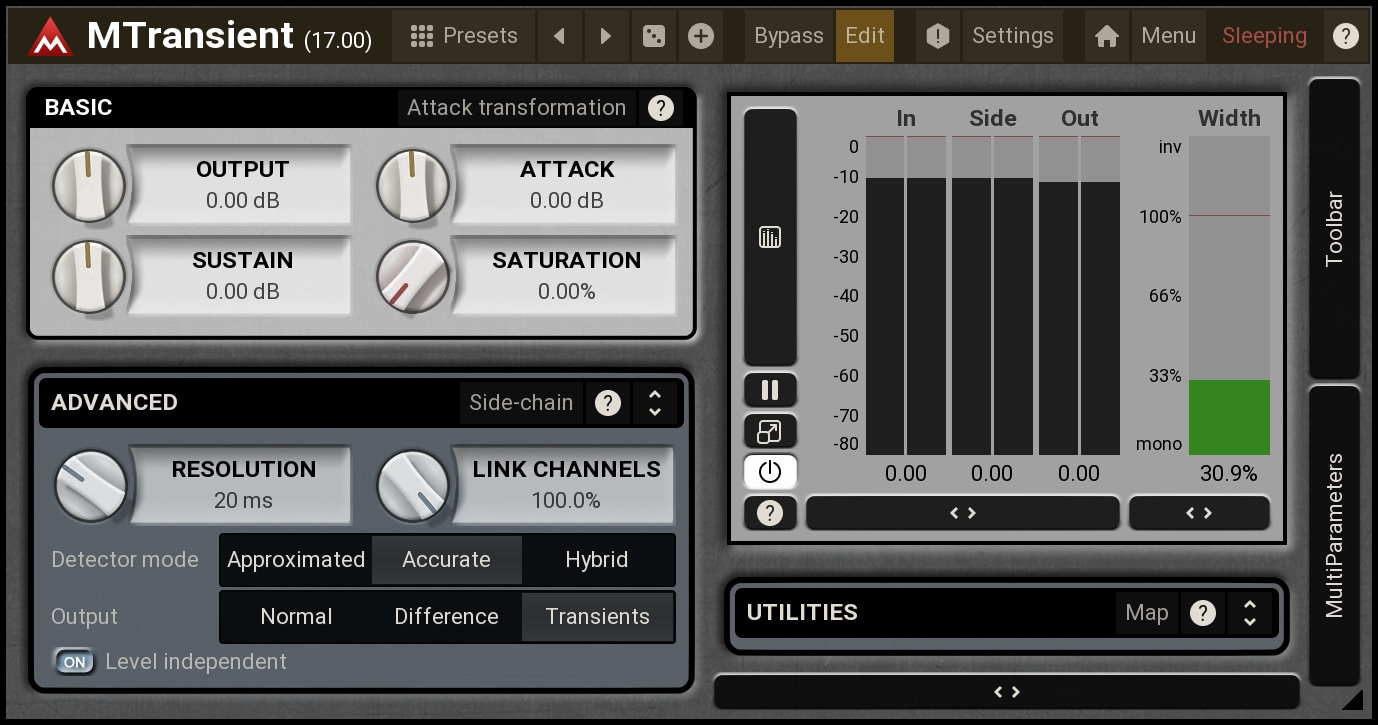Toggle the Level independent ON switch
The height and width of the screenshot is (725, 1378).
[75, 662]
